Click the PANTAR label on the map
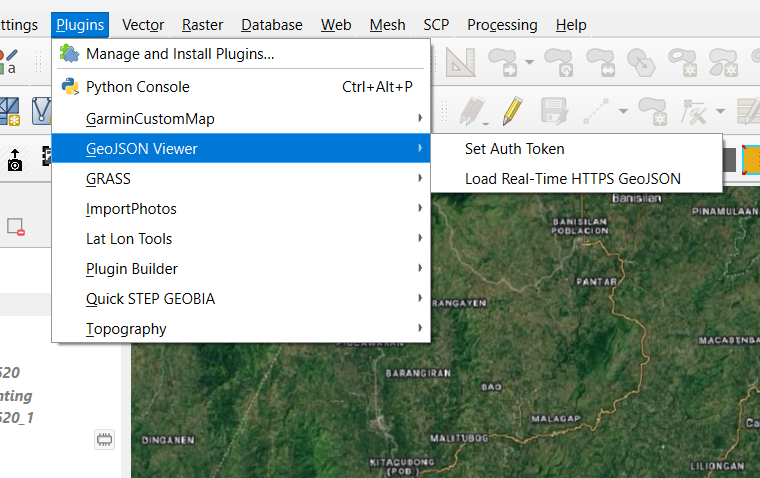Image resolution: width=760 pixels, height=478 pixels. pyautogui.click(x=597, y=282)
